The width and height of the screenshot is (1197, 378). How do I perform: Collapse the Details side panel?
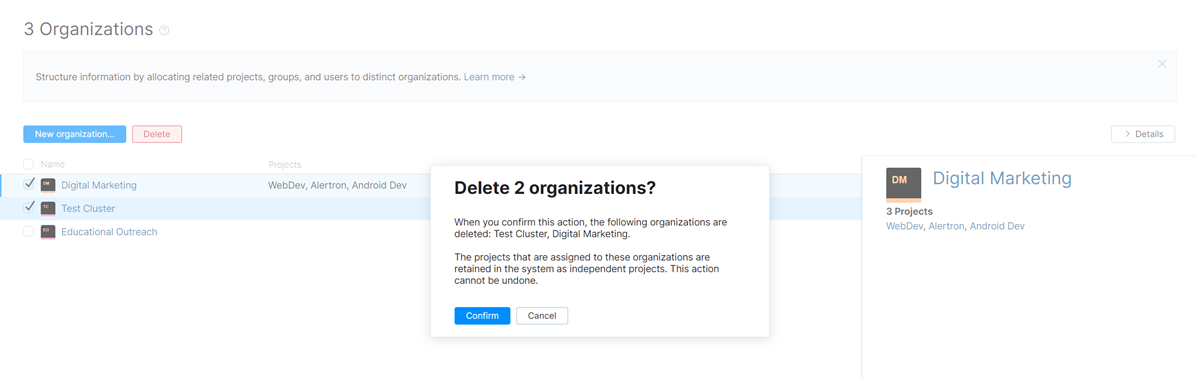1143,134
